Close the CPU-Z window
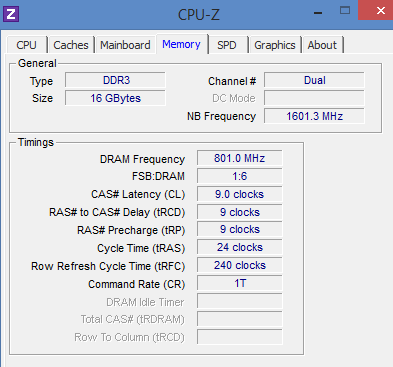This screenshot has height=367, width=393. point(375,10)
